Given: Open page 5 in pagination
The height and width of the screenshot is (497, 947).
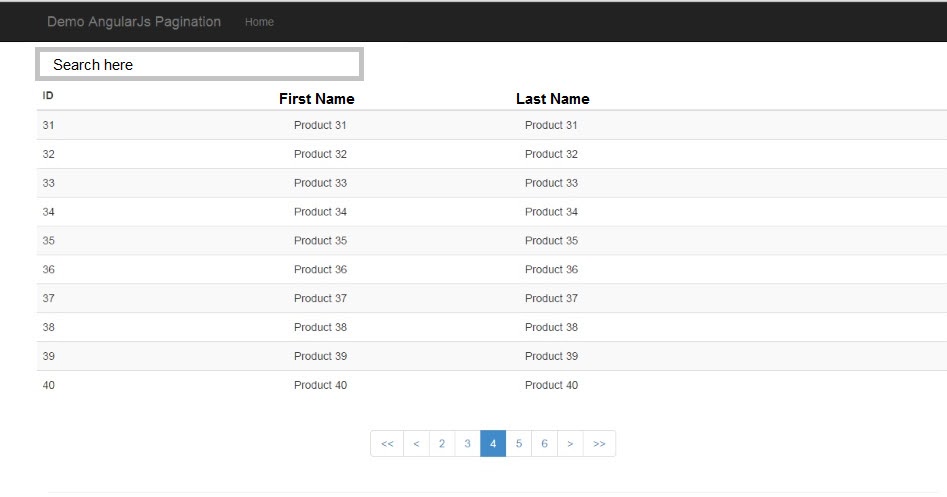Looking at the screenshot, I should point(519,443).
